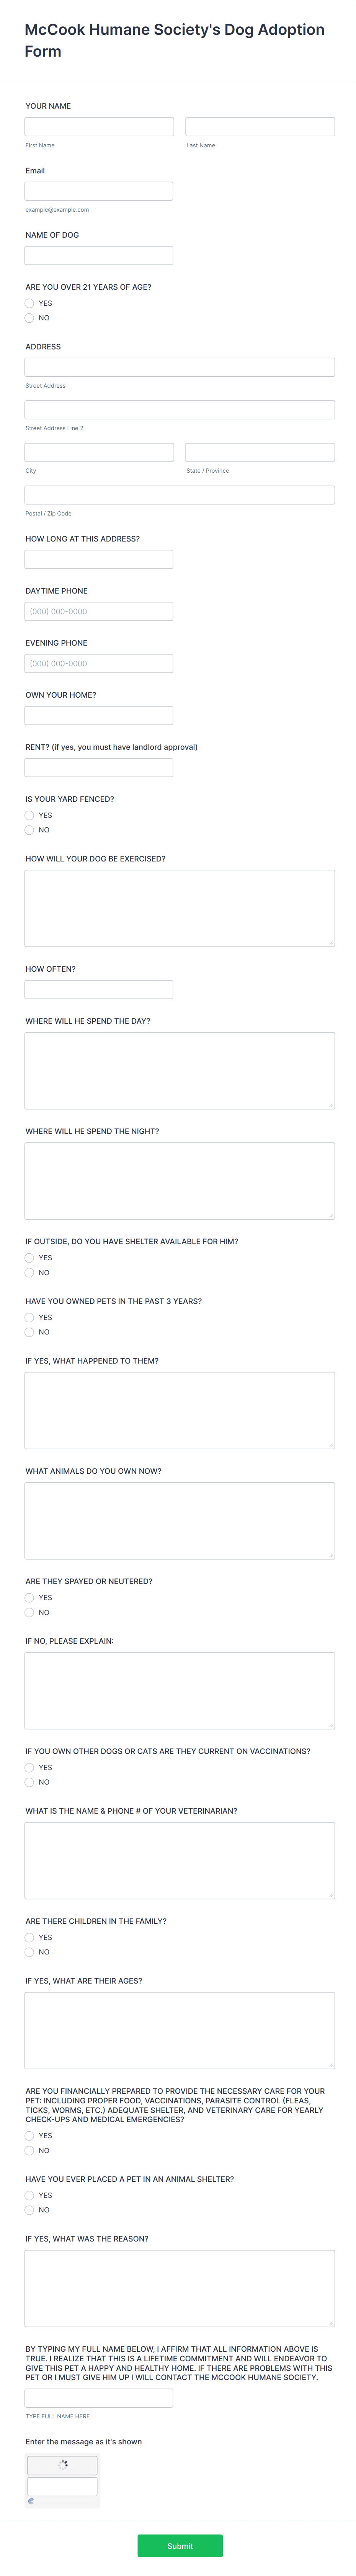This screenshot has height=2576, width=356.
Task: Select YES for outdoor shelter availability
Action: tap(29, 1258)
